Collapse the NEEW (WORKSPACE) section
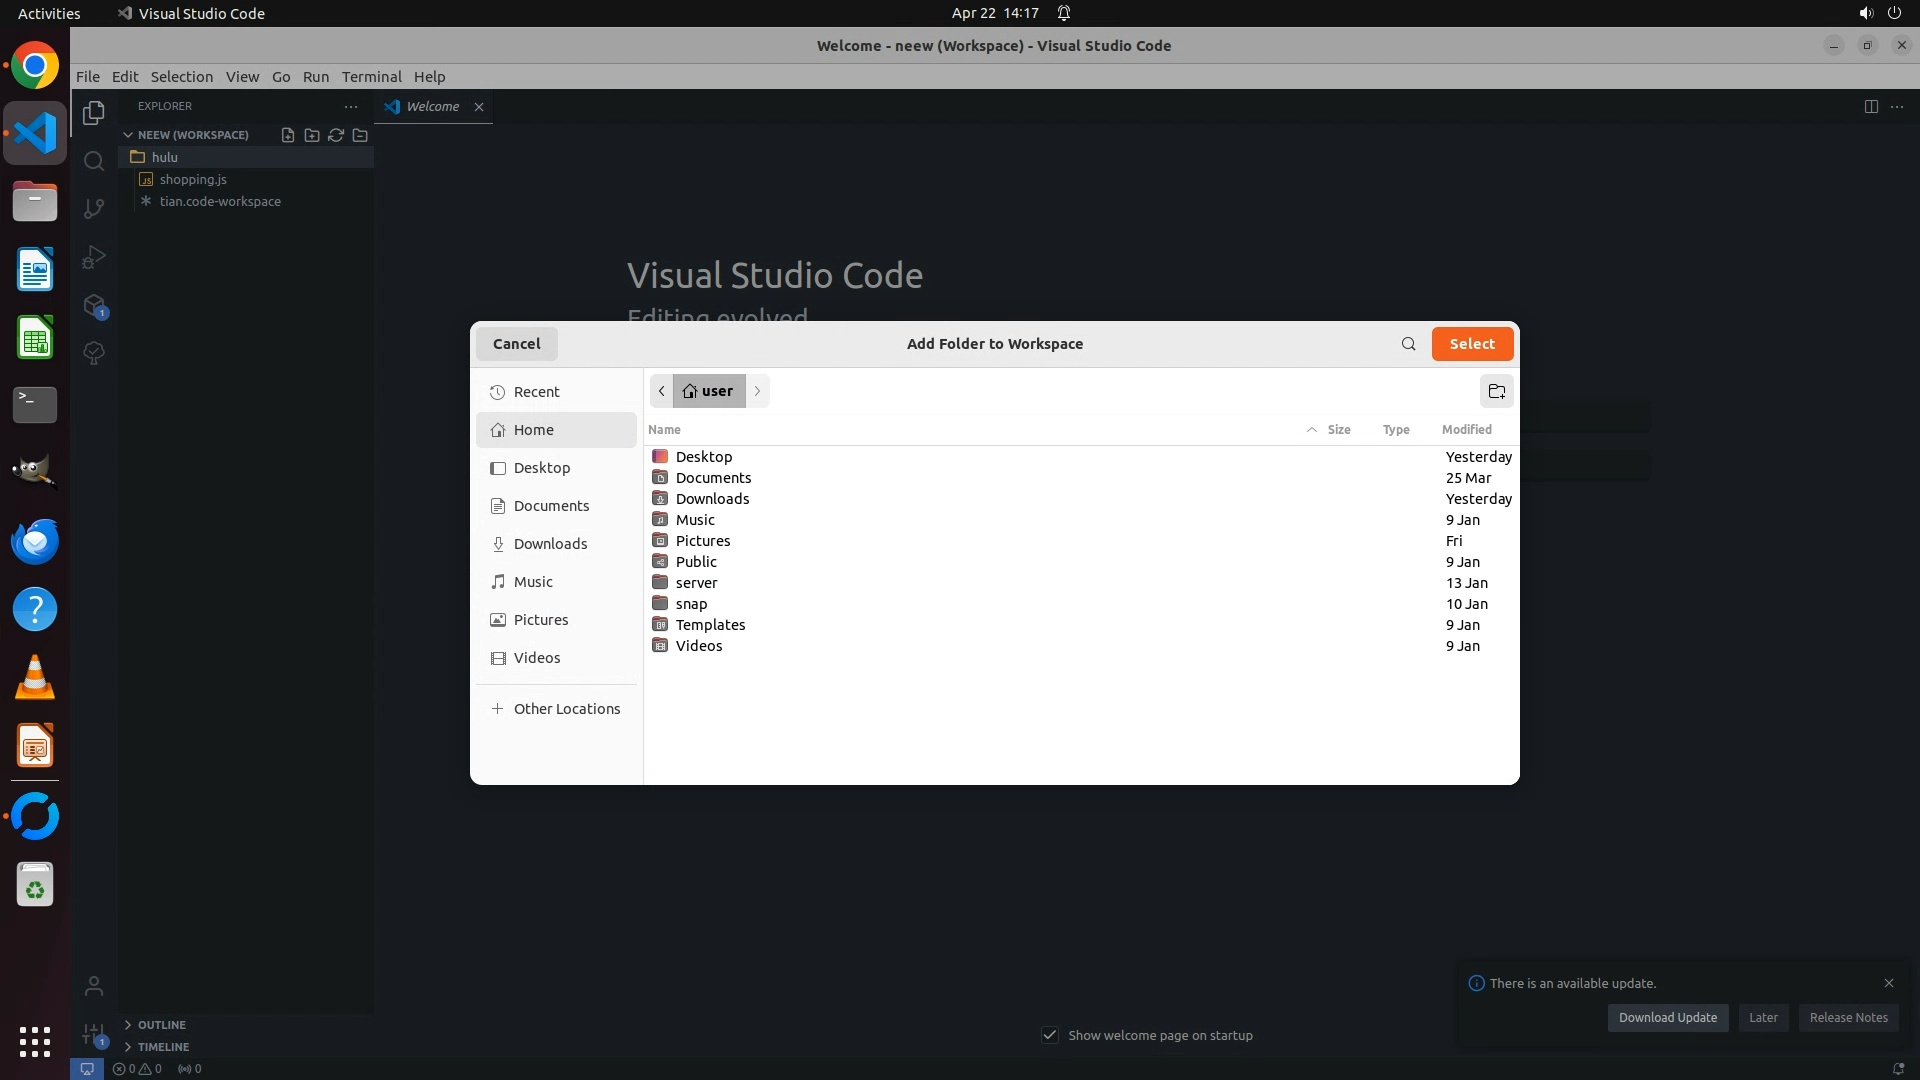This screenshot has width=1920, height=1080. point(128,135)
